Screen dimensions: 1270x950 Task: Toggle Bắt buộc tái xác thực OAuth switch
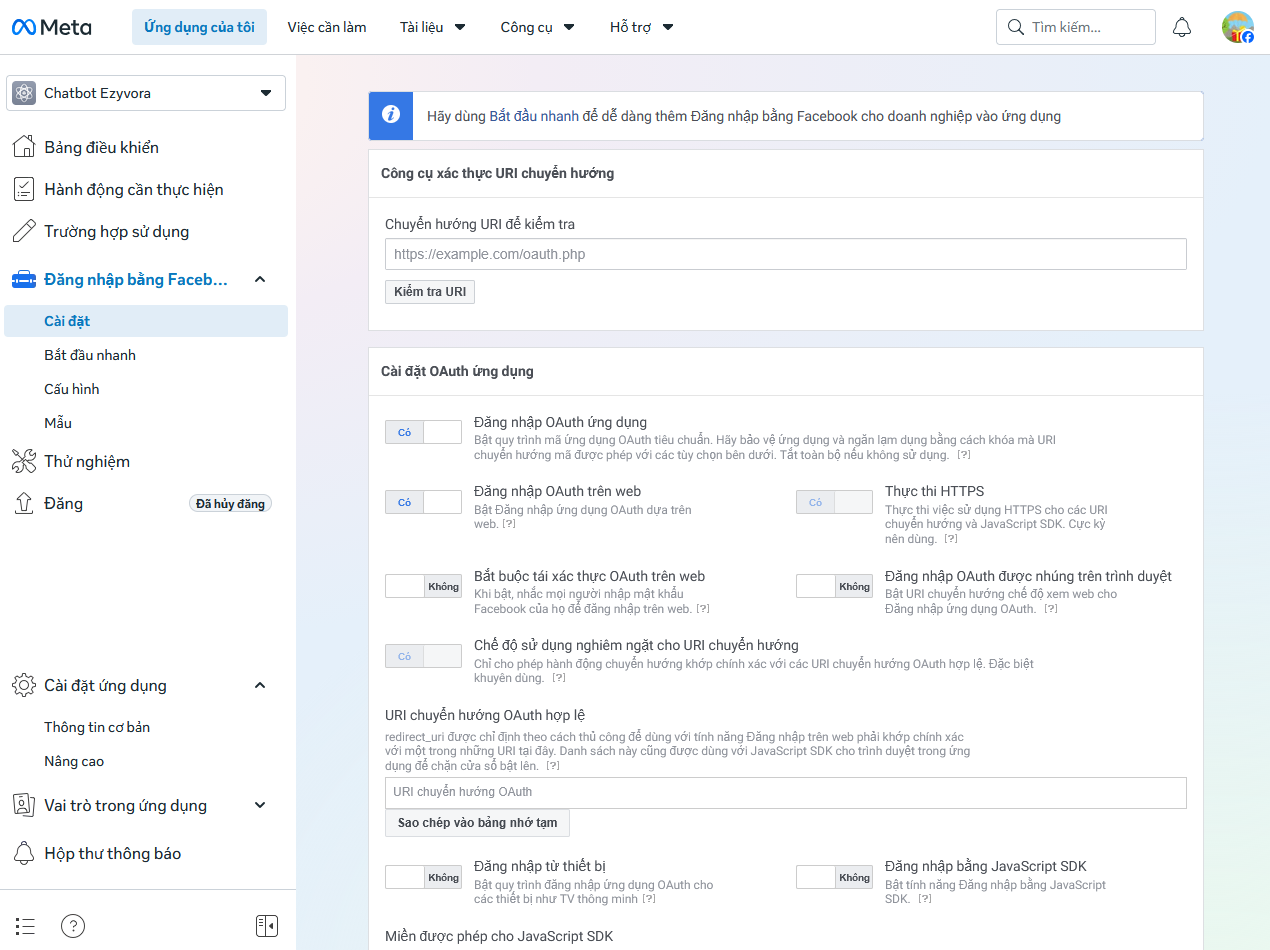coord(423,586)
